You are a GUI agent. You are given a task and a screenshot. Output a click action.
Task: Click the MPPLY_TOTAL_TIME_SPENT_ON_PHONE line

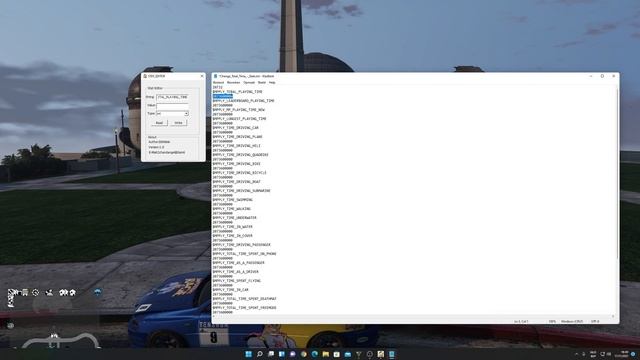tap(244, 254)
